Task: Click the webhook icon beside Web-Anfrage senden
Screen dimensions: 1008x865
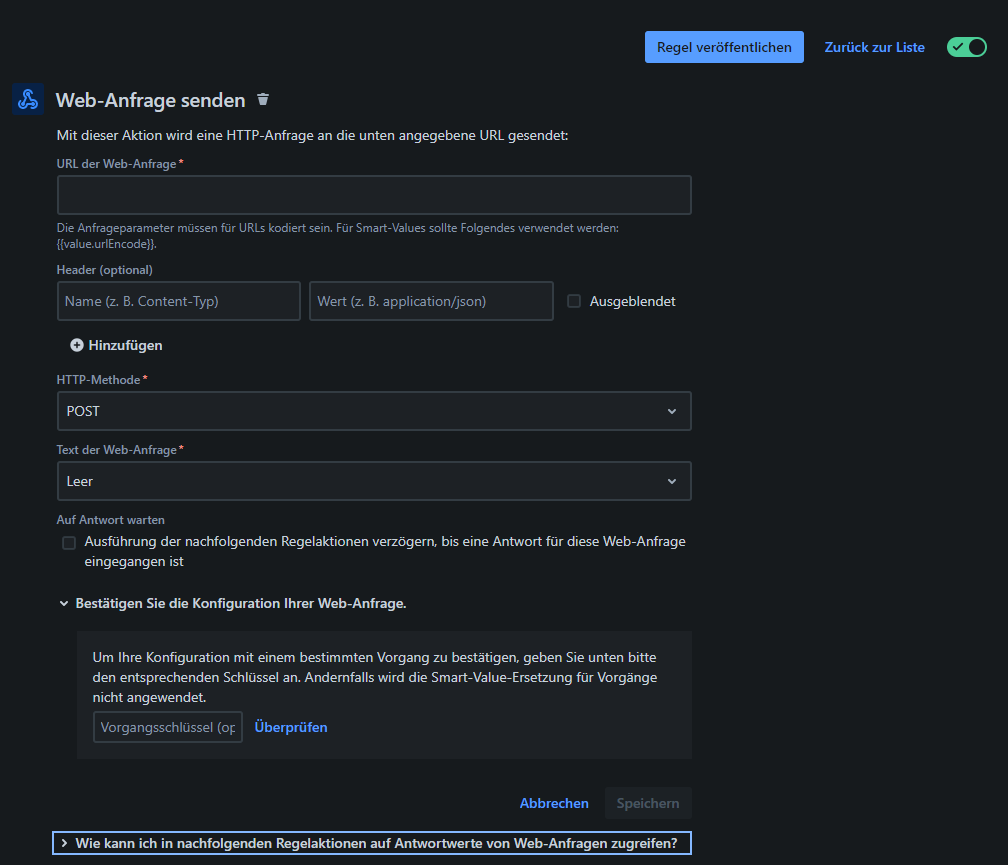Action: [x=28, y=99]
